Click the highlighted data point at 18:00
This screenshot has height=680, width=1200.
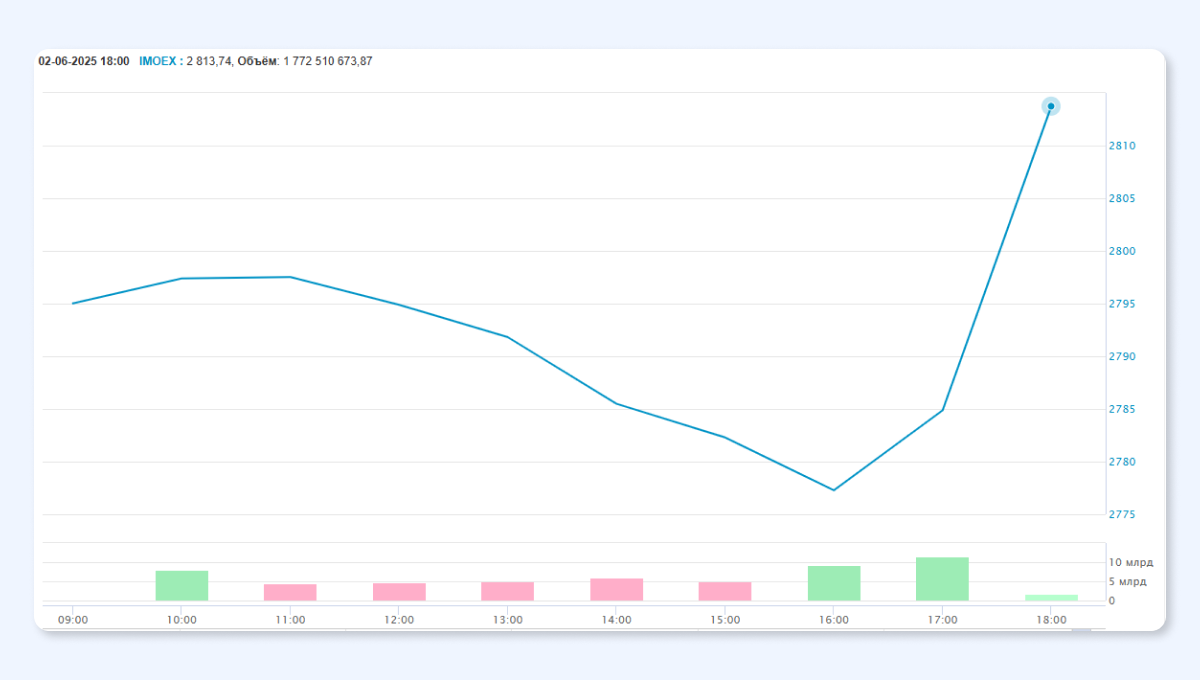pyautogui.click(x=1050, y=106)
